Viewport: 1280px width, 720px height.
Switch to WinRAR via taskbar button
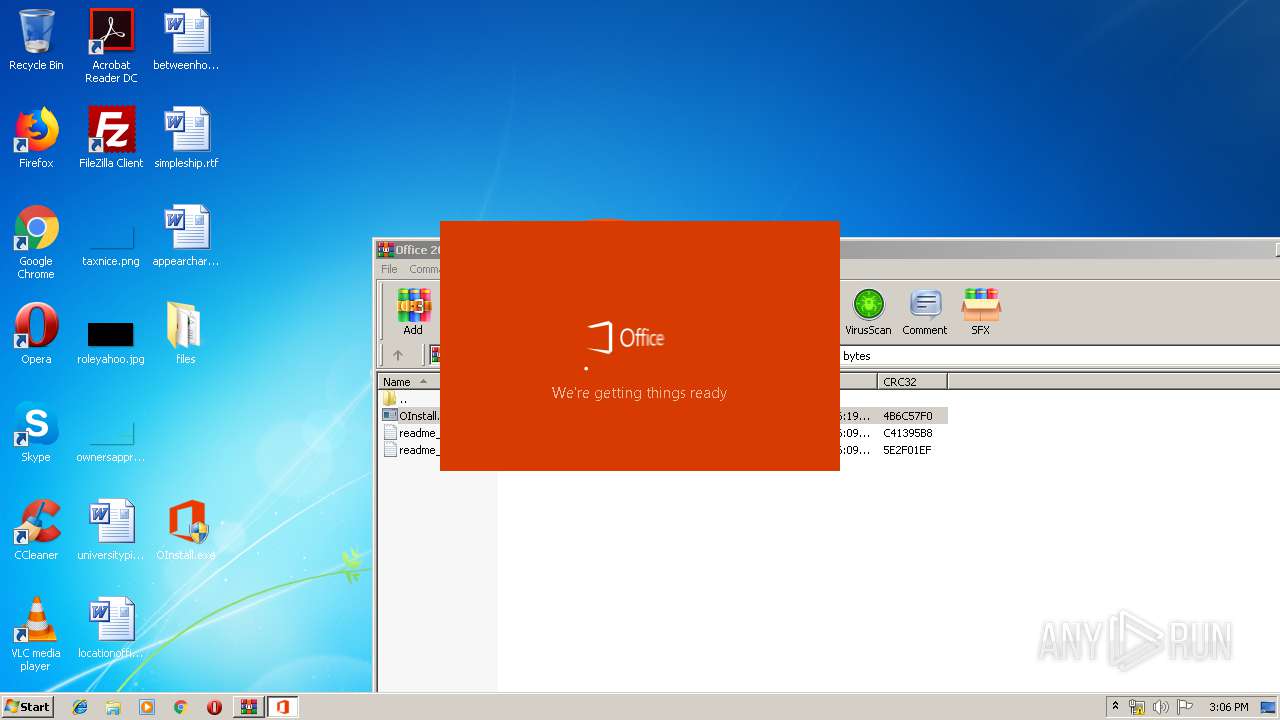coord(248,707)
